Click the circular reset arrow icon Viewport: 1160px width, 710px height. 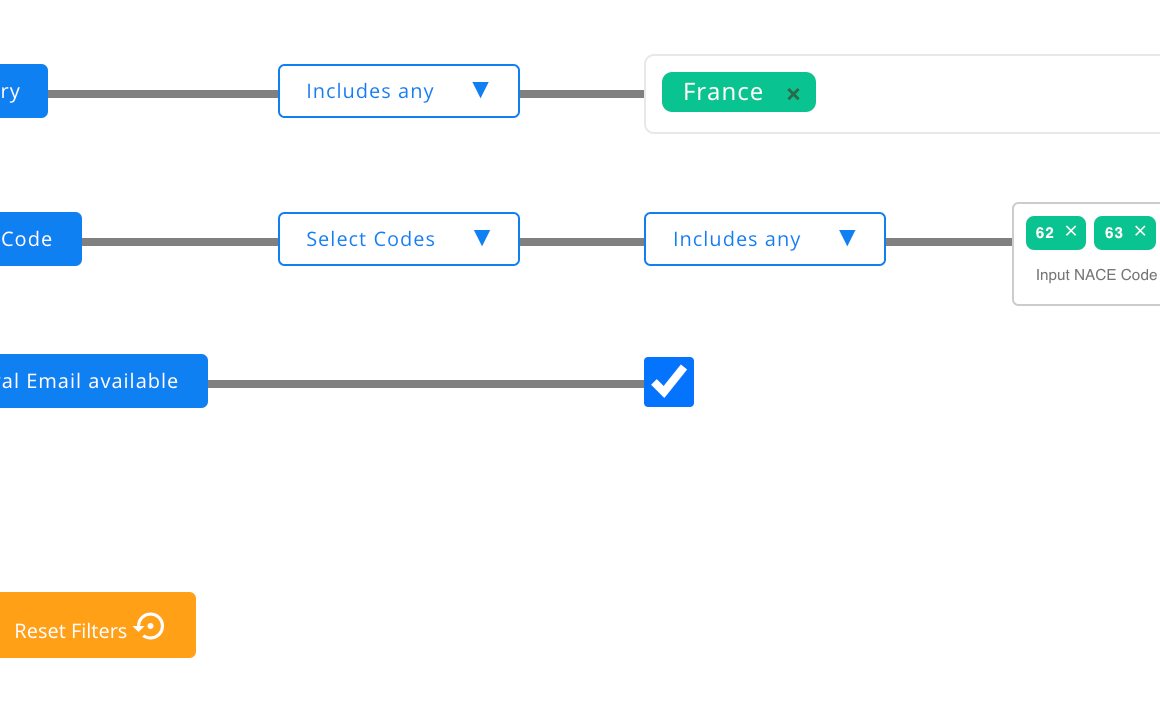(x=150, y=626)
